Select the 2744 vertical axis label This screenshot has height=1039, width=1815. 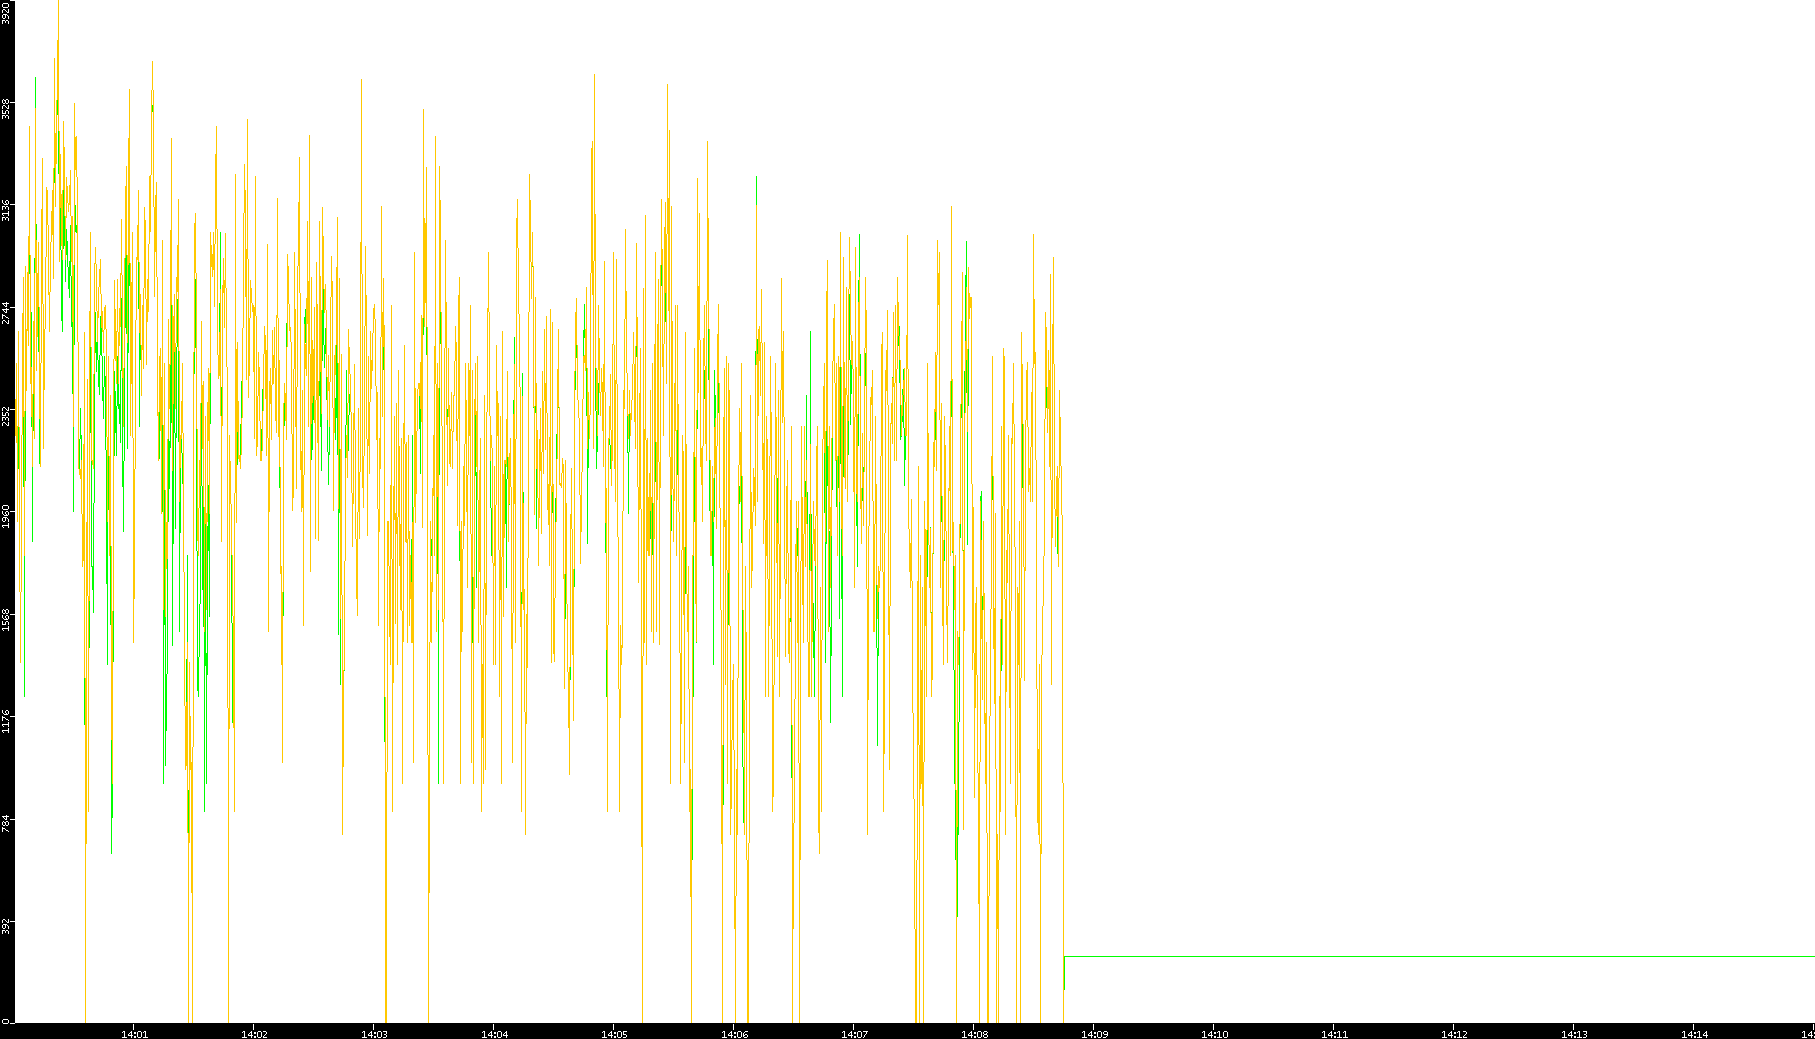(x=7, y=312)
